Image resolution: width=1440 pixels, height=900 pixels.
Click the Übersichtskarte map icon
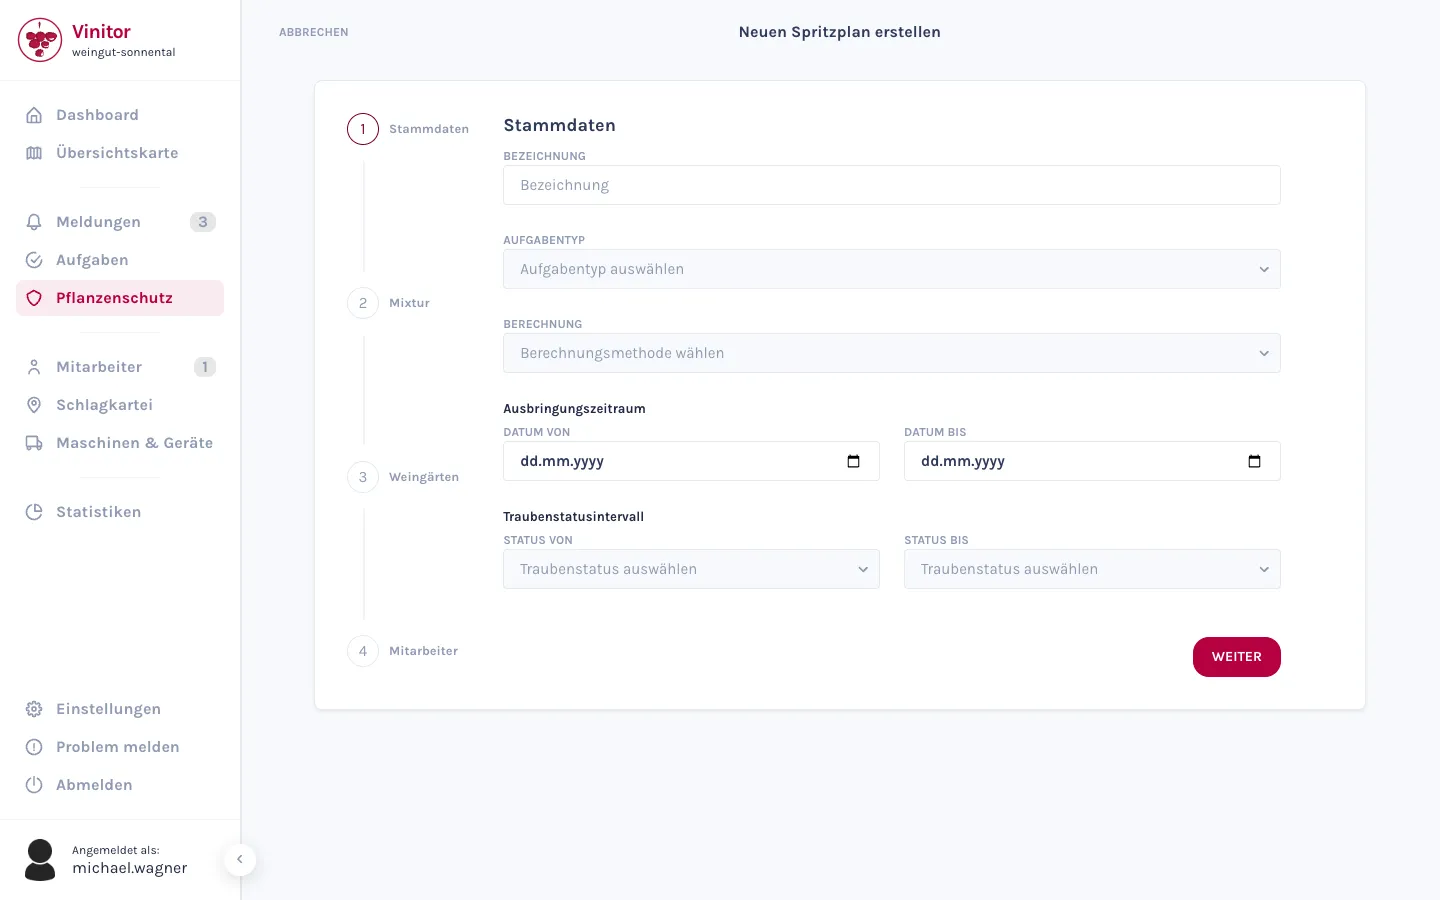[x=34, y=153]
